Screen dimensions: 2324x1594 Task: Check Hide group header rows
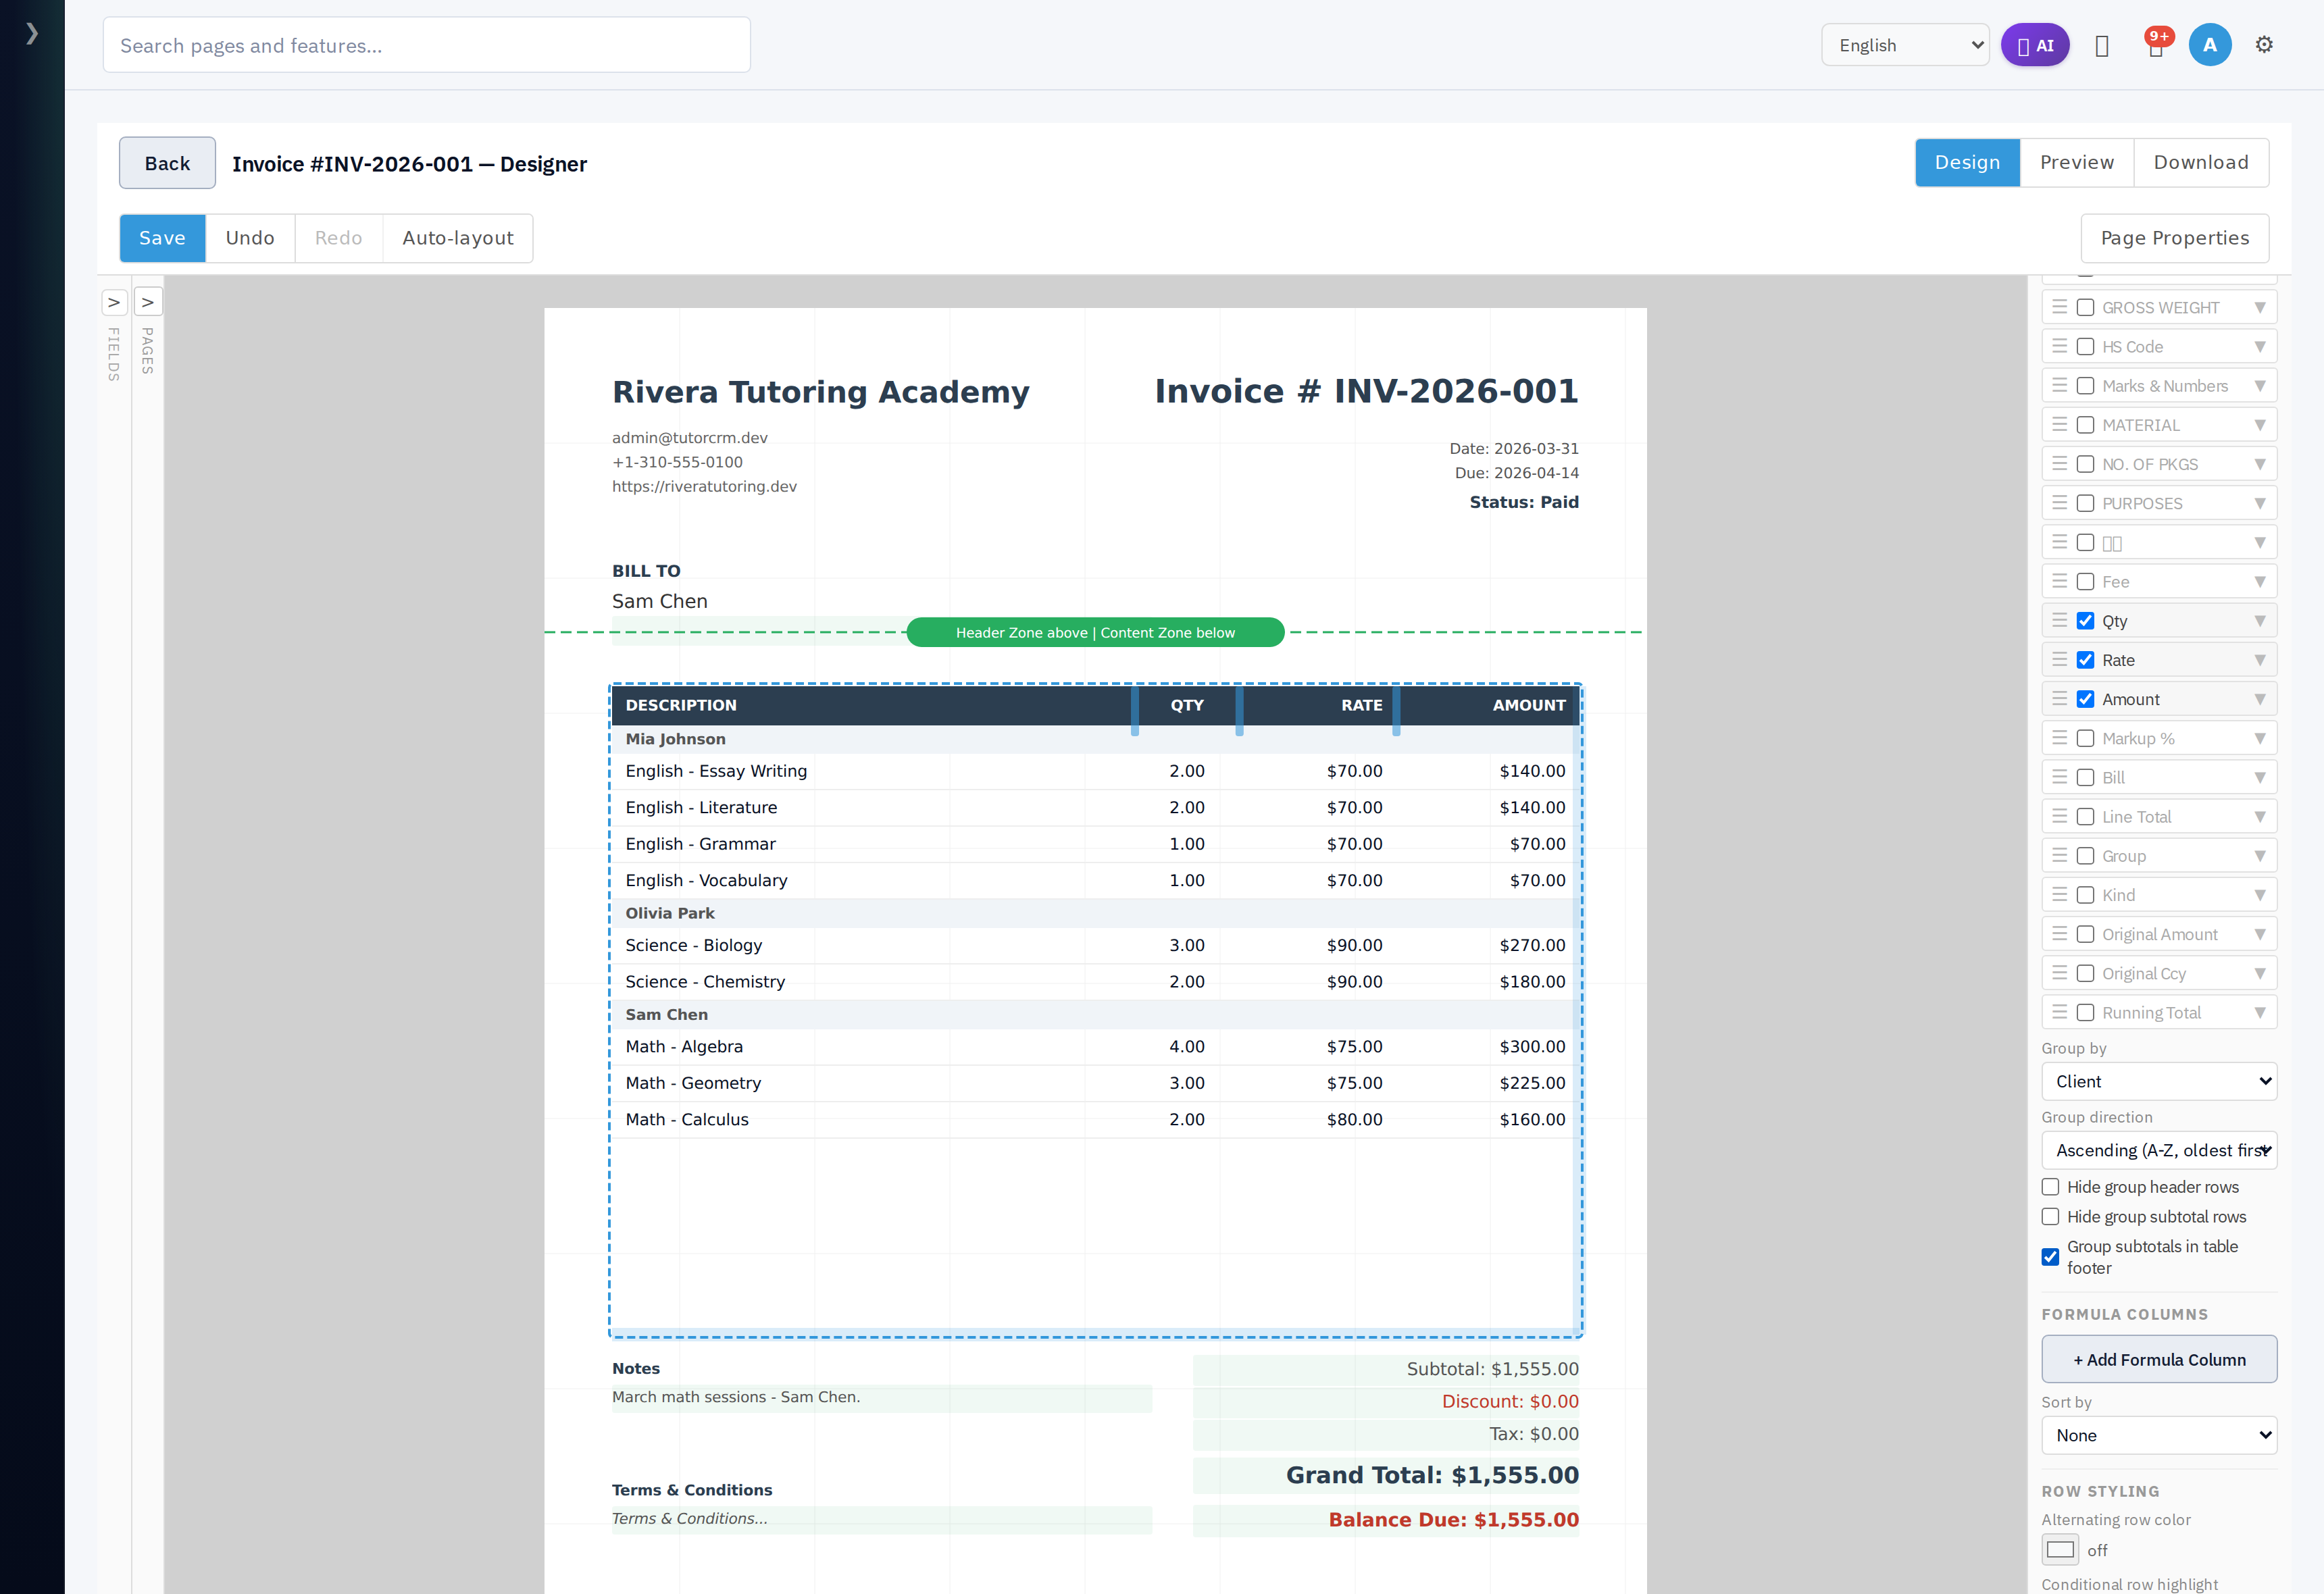(x=2050, y=1187)
